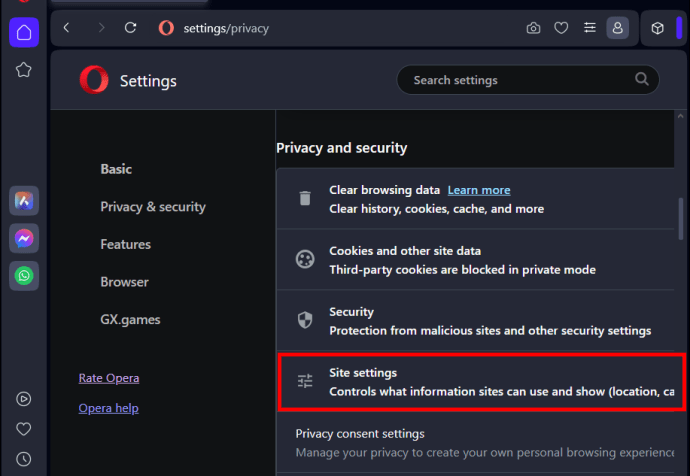Open the profile account icon
The image size is (690, 476).
pos(617,28)
